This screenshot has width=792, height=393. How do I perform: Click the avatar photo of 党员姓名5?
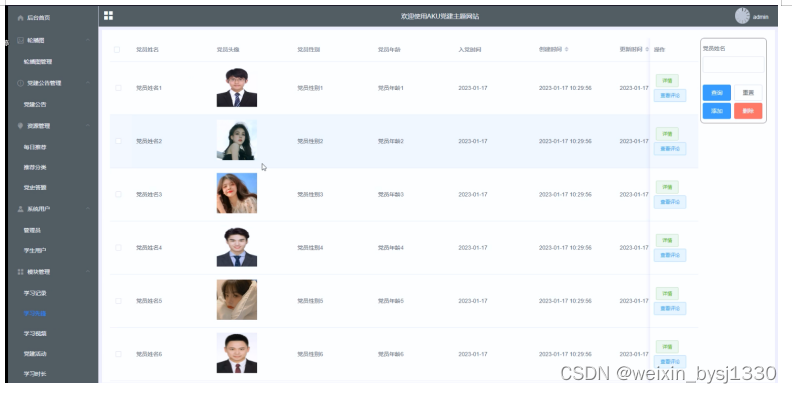click(x=237, y=300)
